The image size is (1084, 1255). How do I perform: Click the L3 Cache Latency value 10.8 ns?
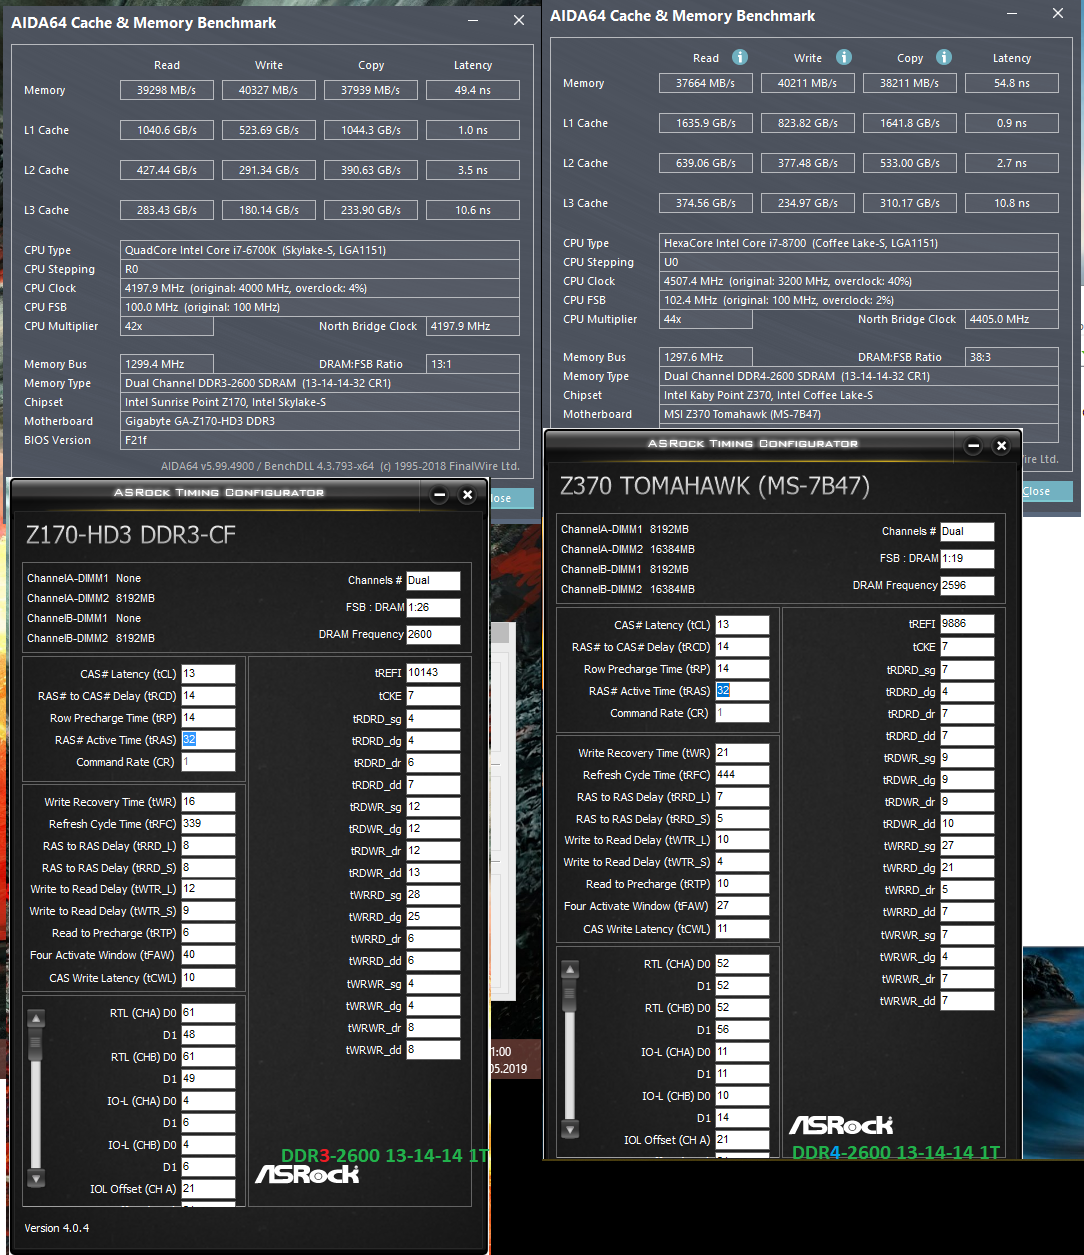coord(1012,203)
